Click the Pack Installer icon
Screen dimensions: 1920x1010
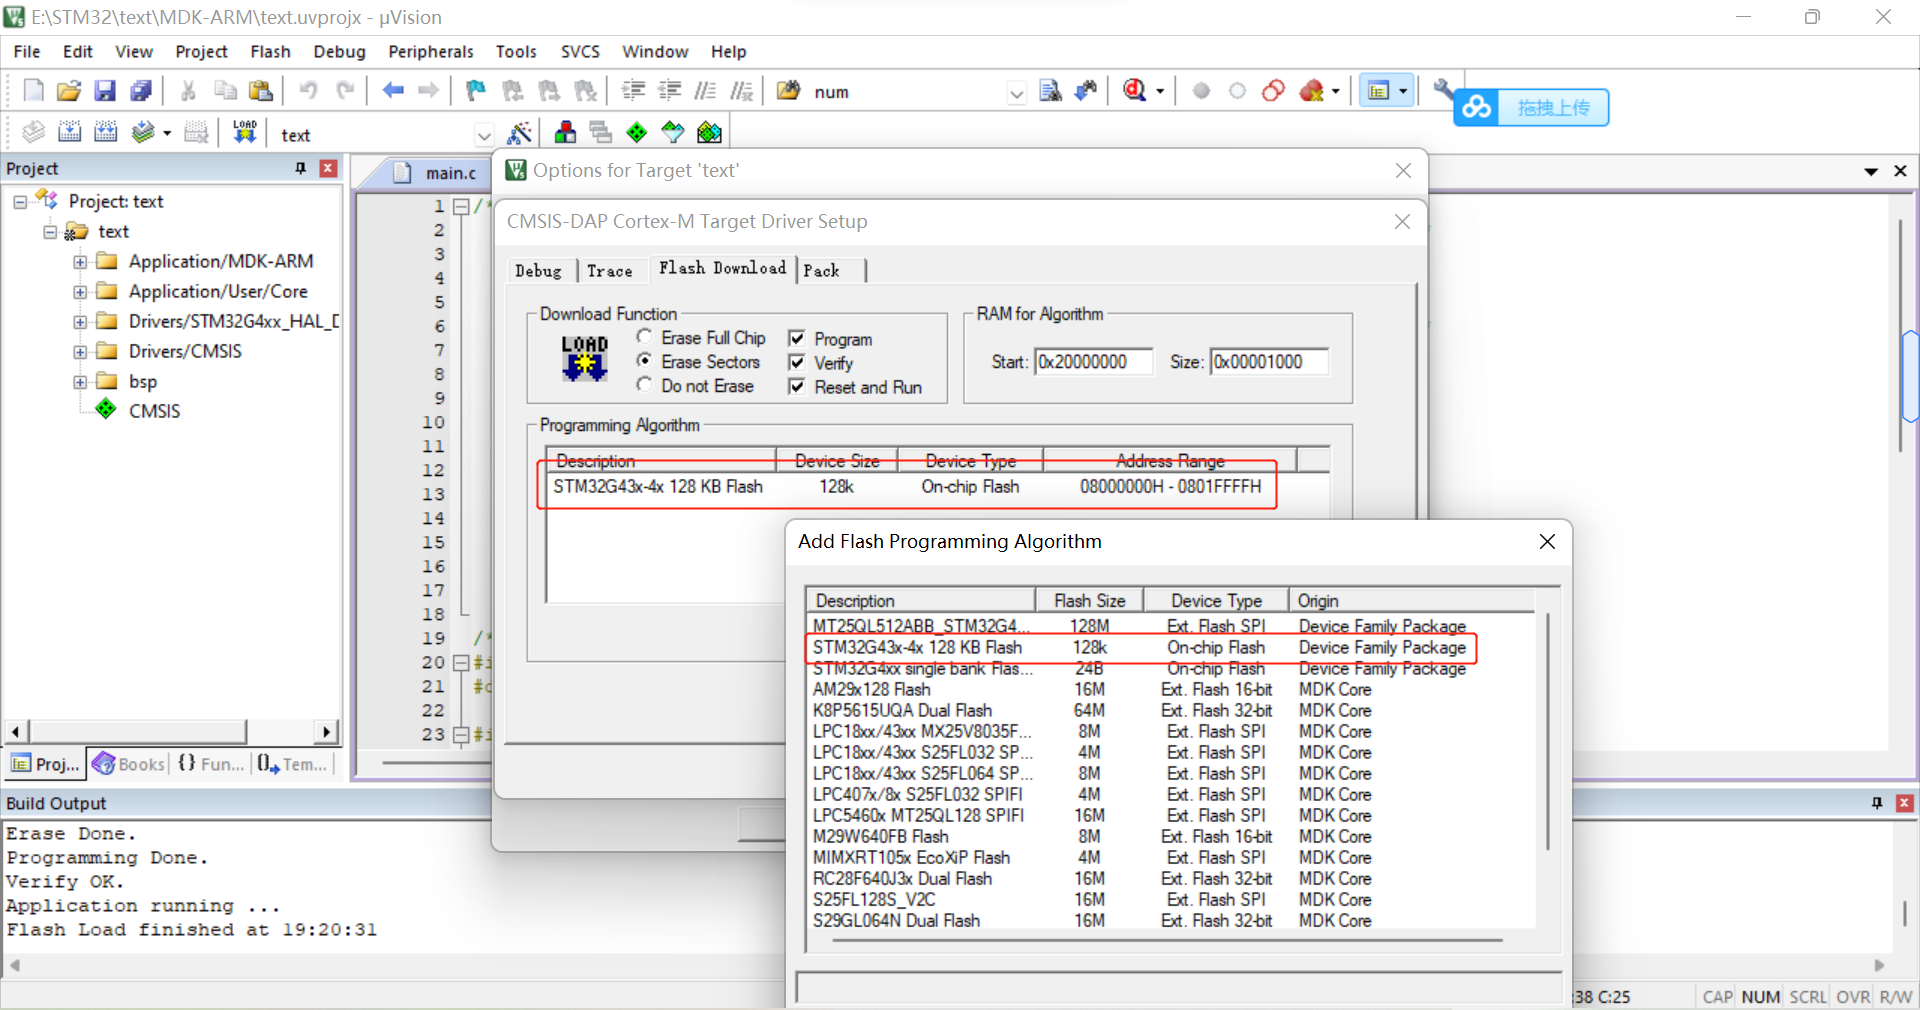coord(709,132)
